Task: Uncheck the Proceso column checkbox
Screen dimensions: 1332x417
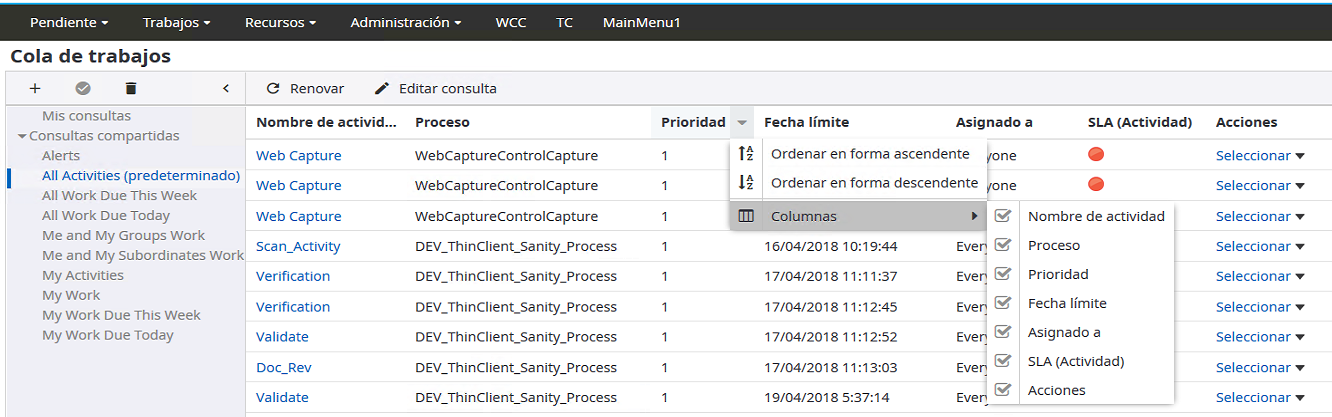Action: pyautogui.click(x=1003, y=245)
